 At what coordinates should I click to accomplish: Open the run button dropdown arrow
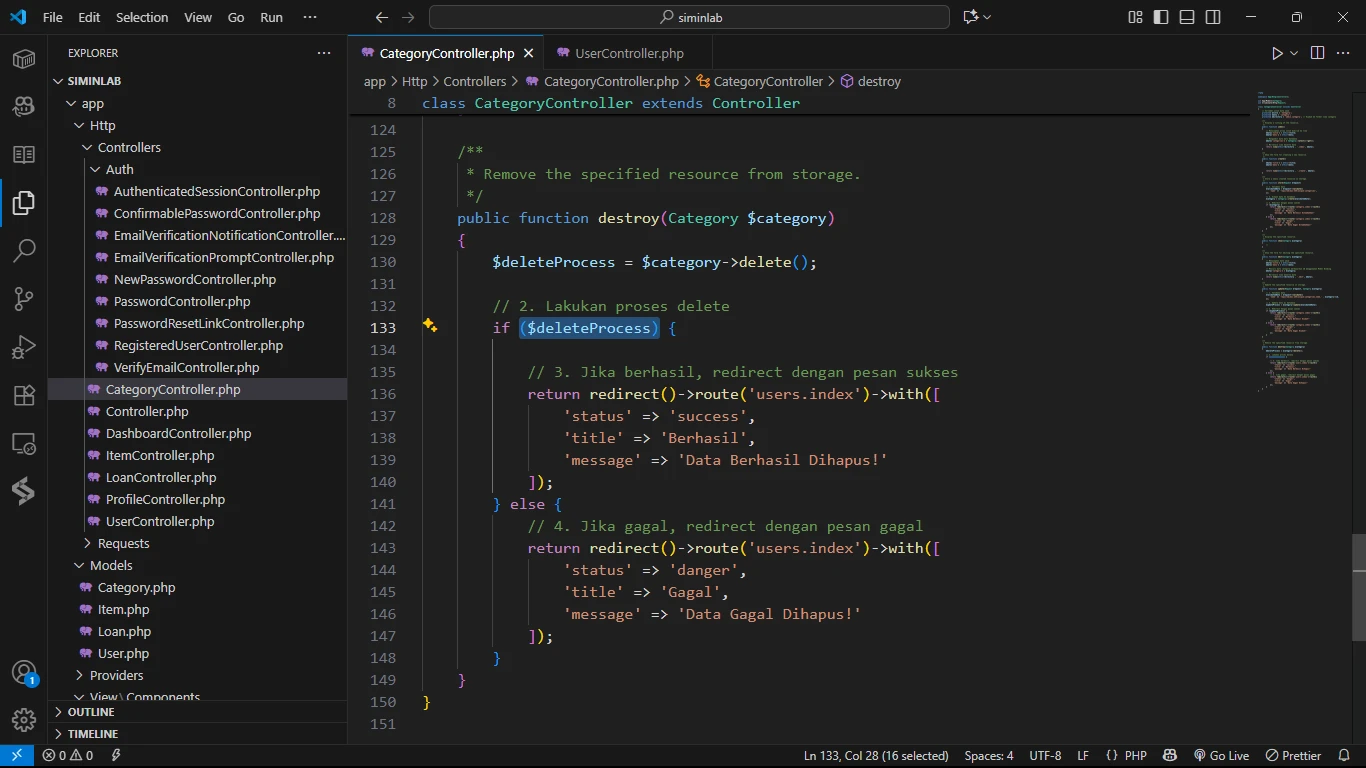[x=1294, y=53]
